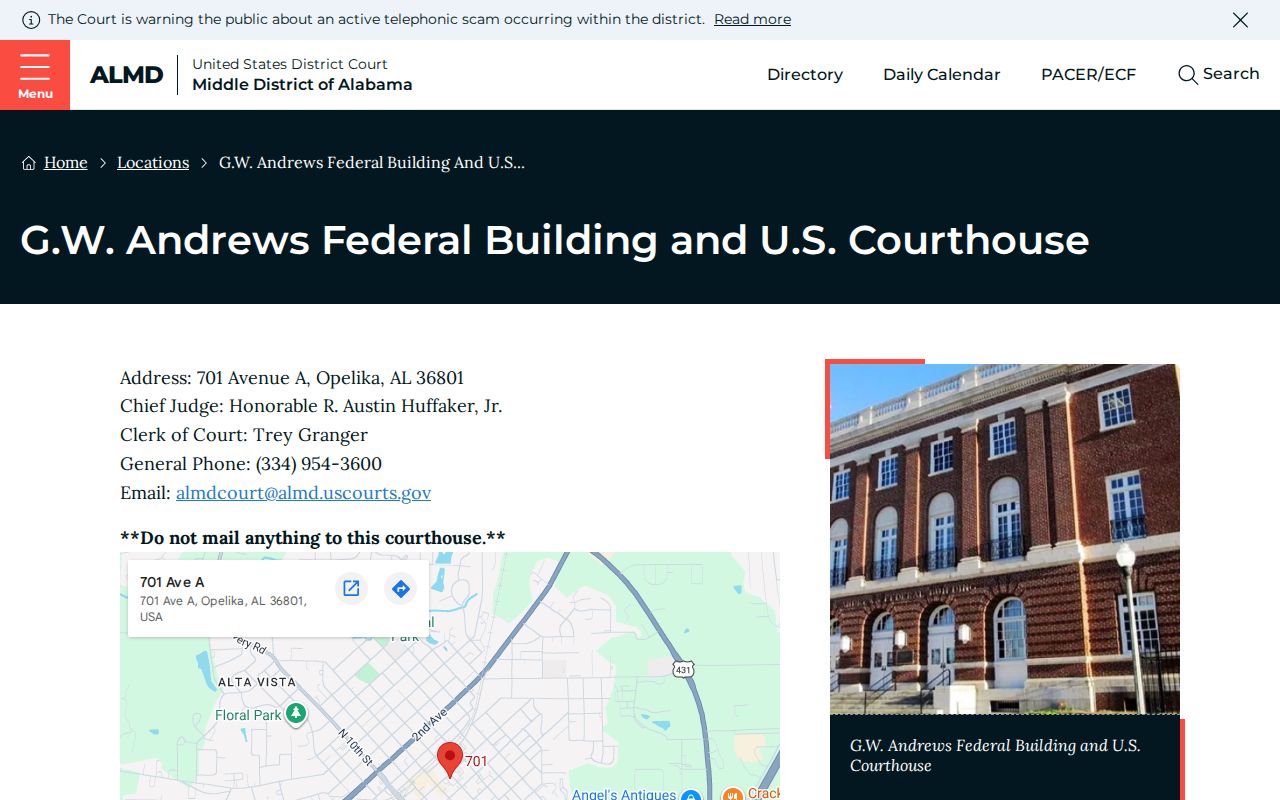
Task: Click the page heading G.W. Andrews Federal Building
Action: click(x=555, y=240)
